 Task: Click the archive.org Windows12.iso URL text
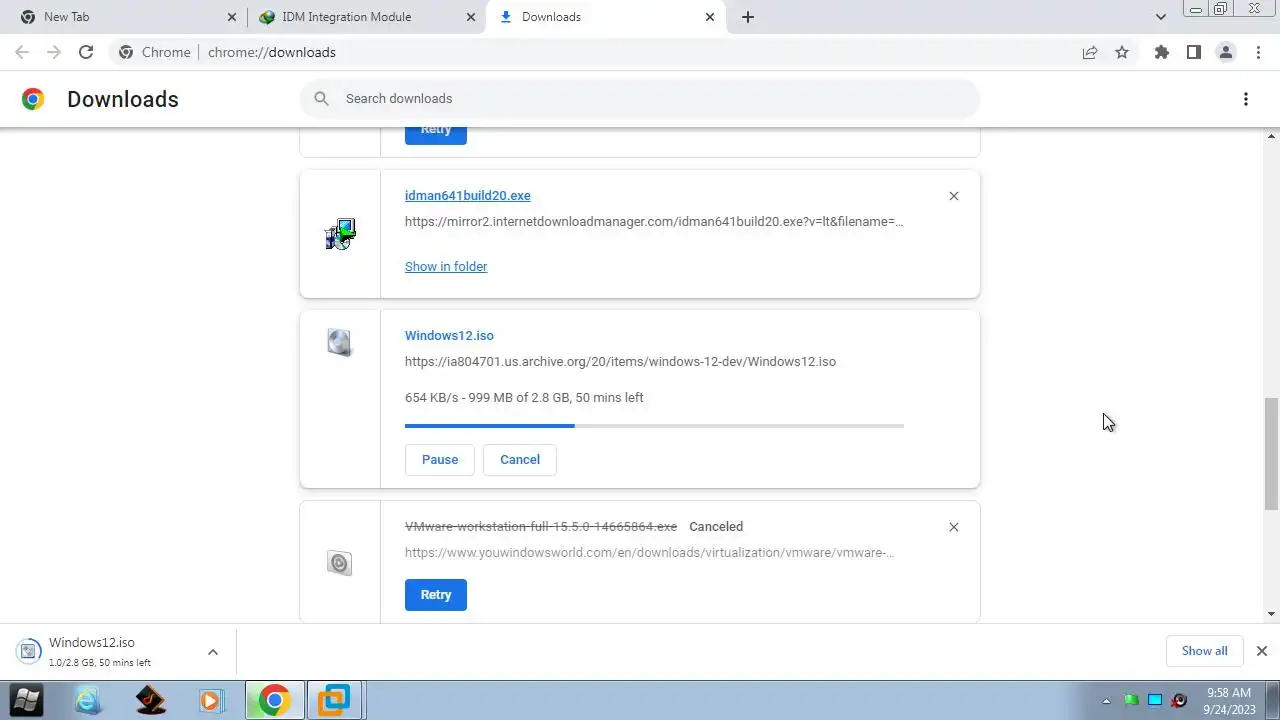pos(620,362)
